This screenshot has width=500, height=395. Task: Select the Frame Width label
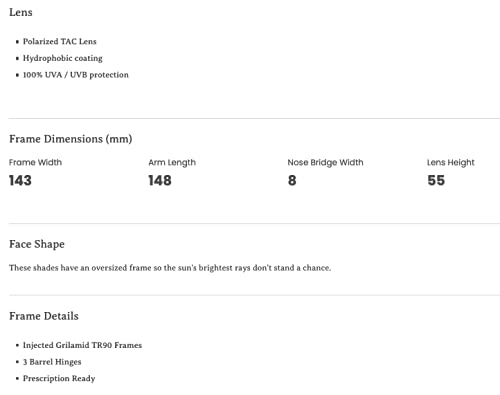point(35,162)
